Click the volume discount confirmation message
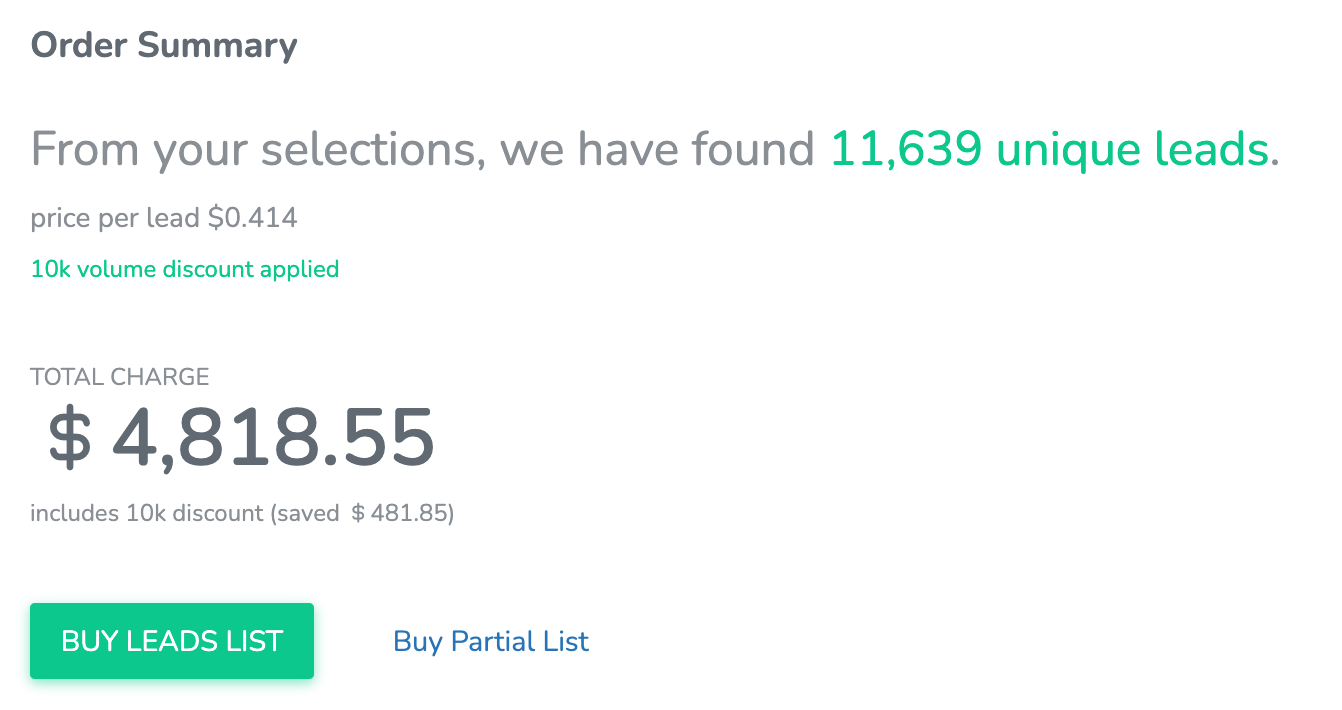The image size is (1342, 710). pos(184,269)
